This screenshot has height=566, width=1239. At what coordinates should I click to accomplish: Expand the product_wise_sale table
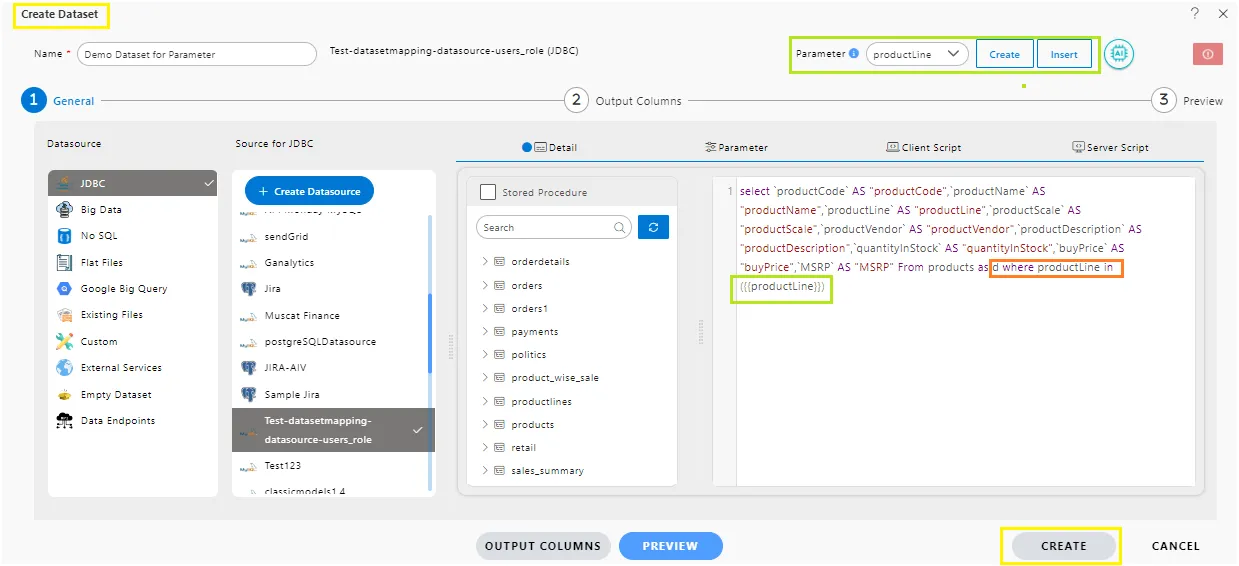pyautogui.click(x=485, y=377)
